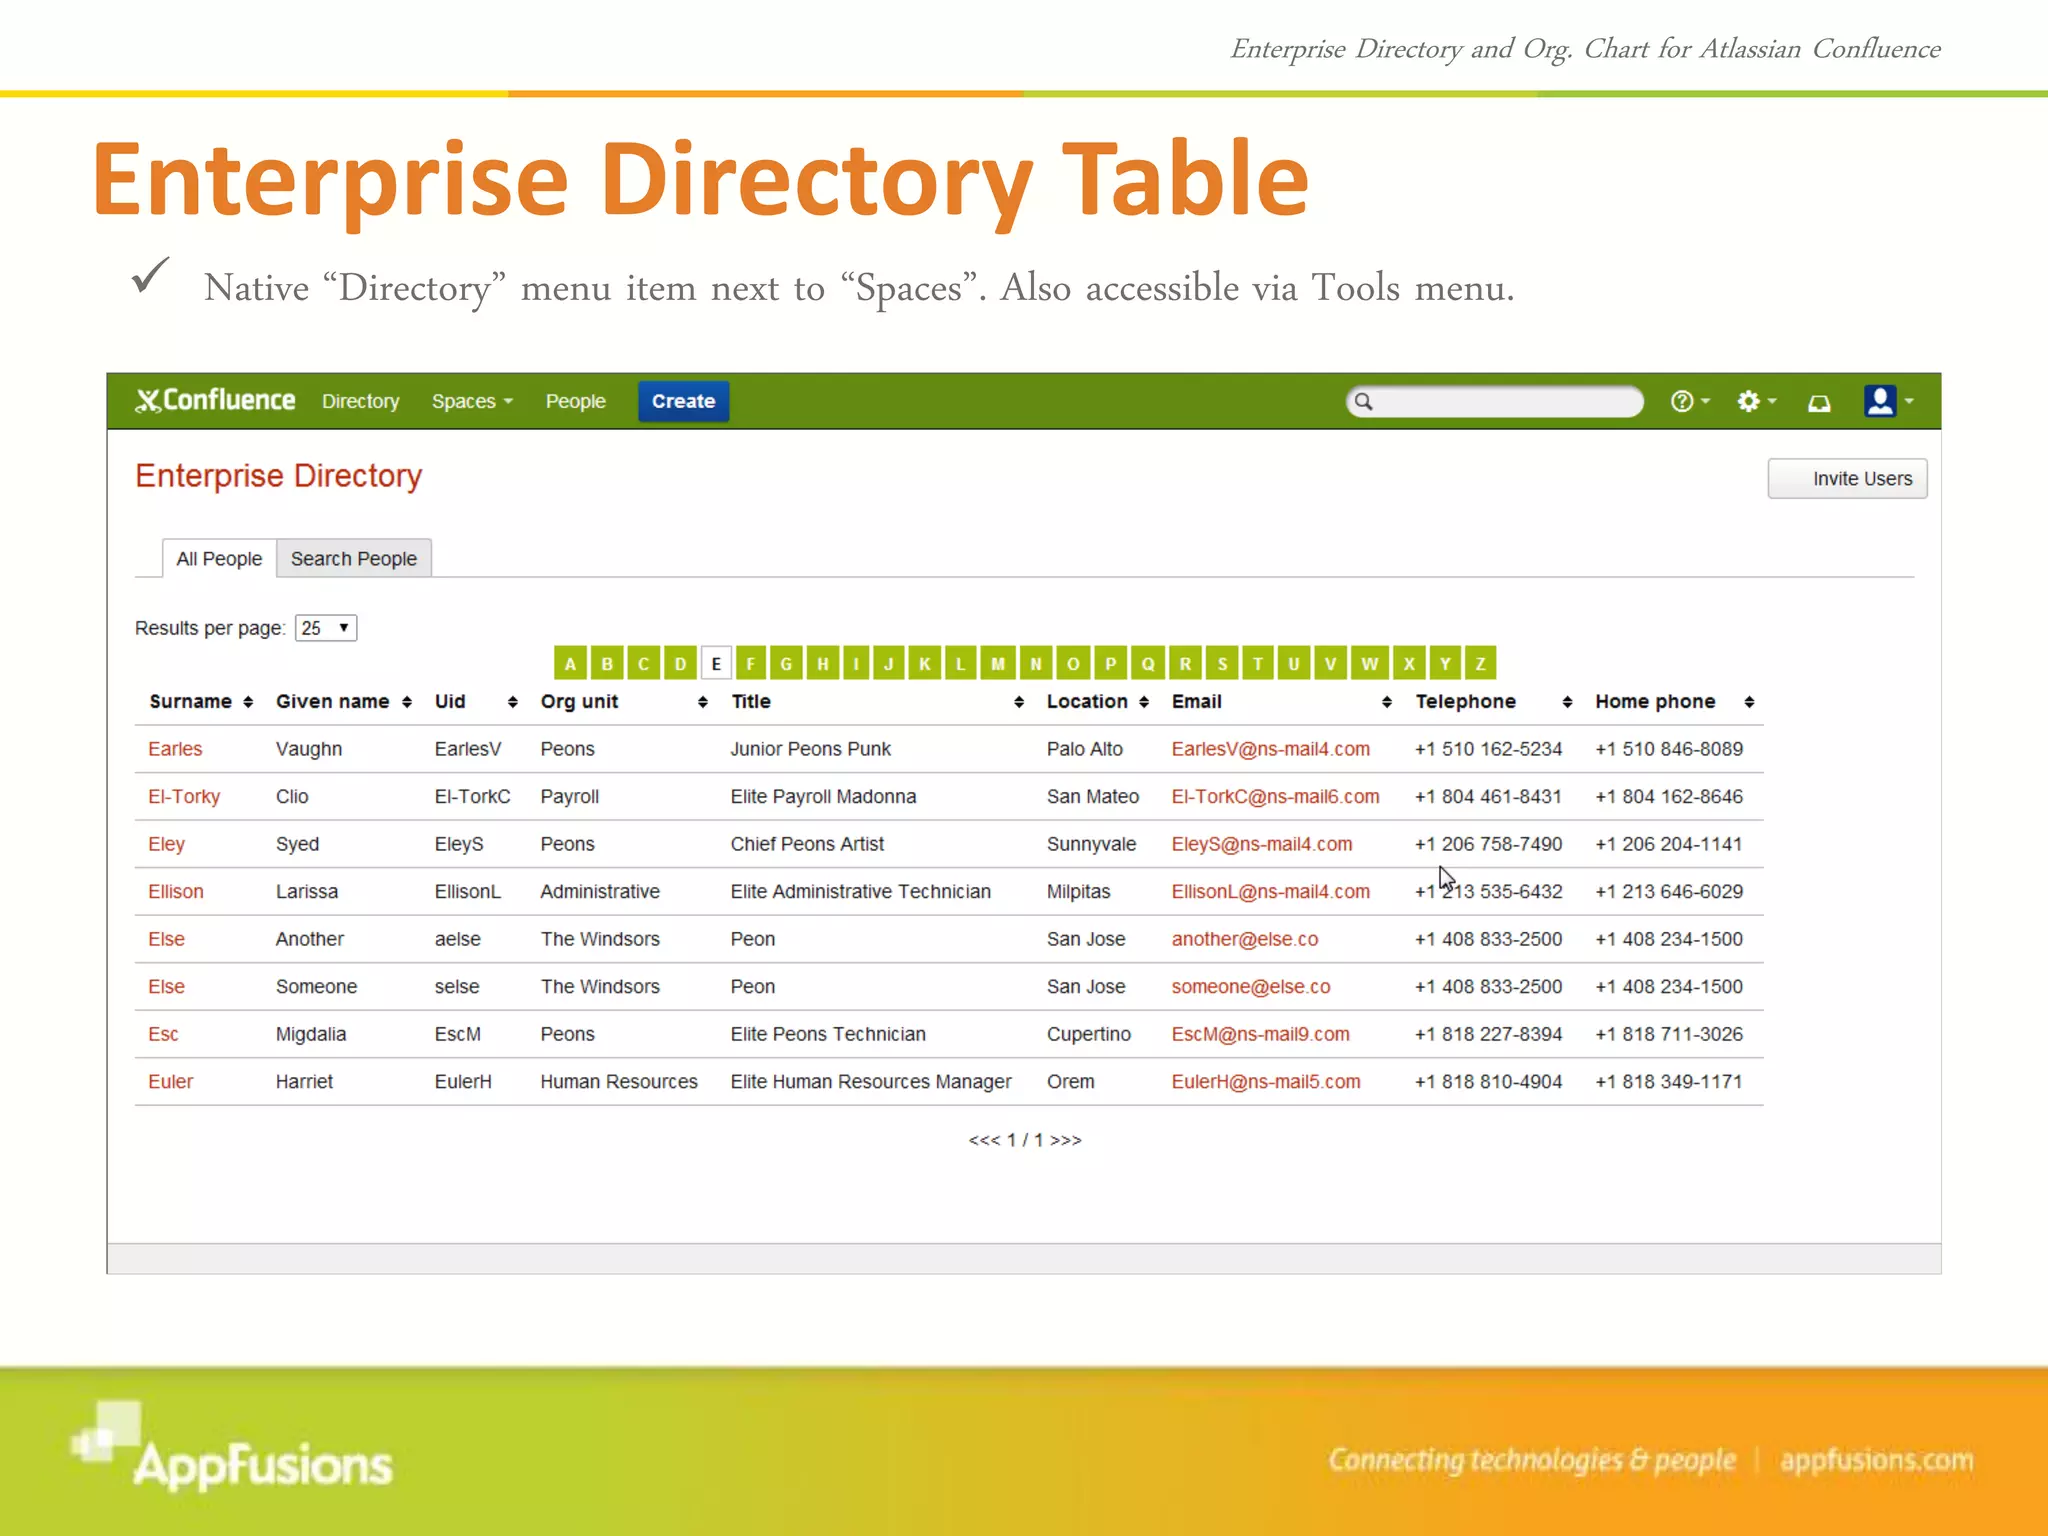Filter directory by letter W
Screen dimensions: 2048x1536
pyautogui.click(x=1369, y=663)
